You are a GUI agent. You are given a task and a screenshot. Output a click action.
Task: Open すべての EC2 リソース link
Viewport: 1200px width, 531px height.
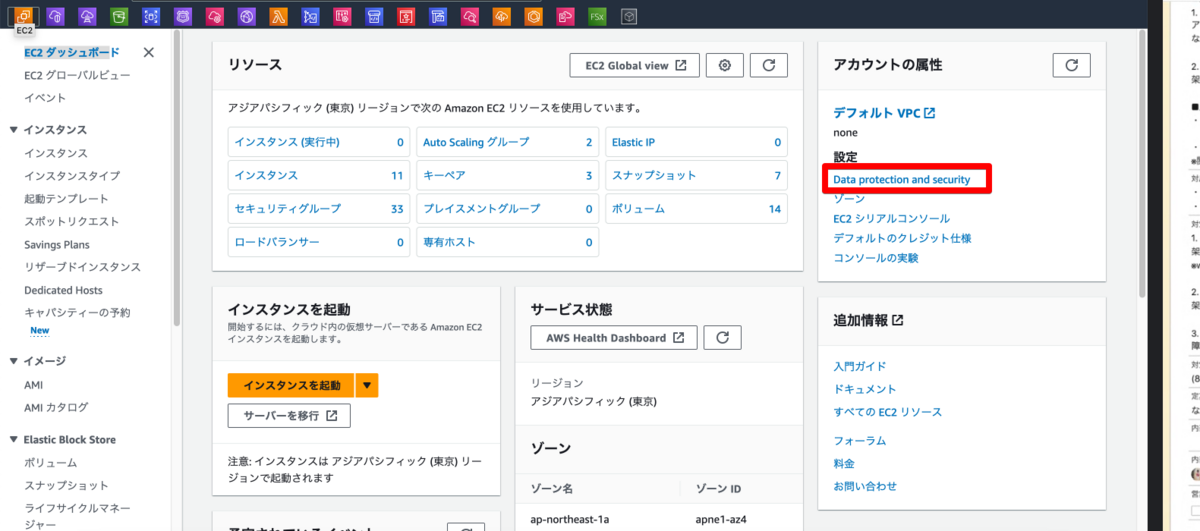click(887, 412)
